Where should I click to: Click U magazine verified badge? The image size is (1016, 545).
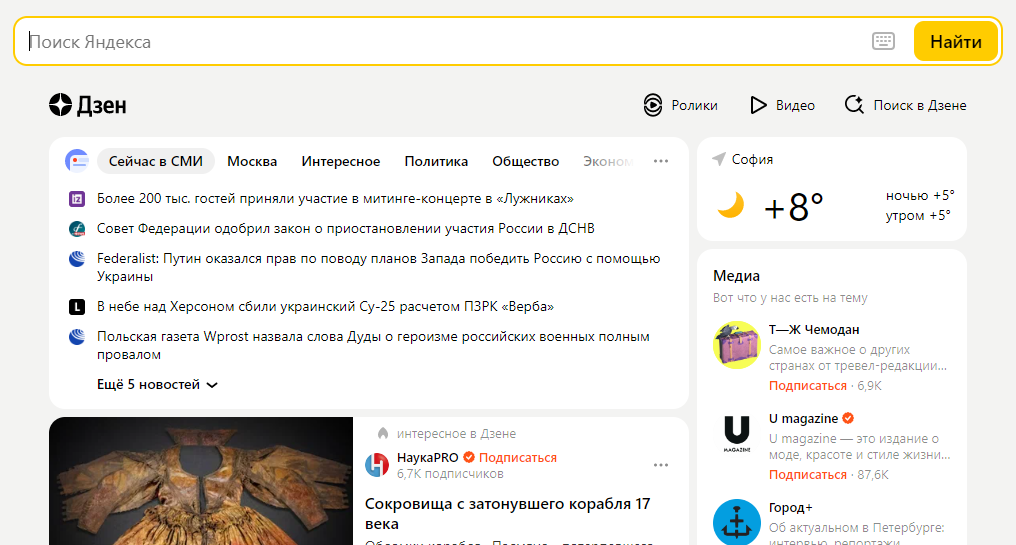848,418
